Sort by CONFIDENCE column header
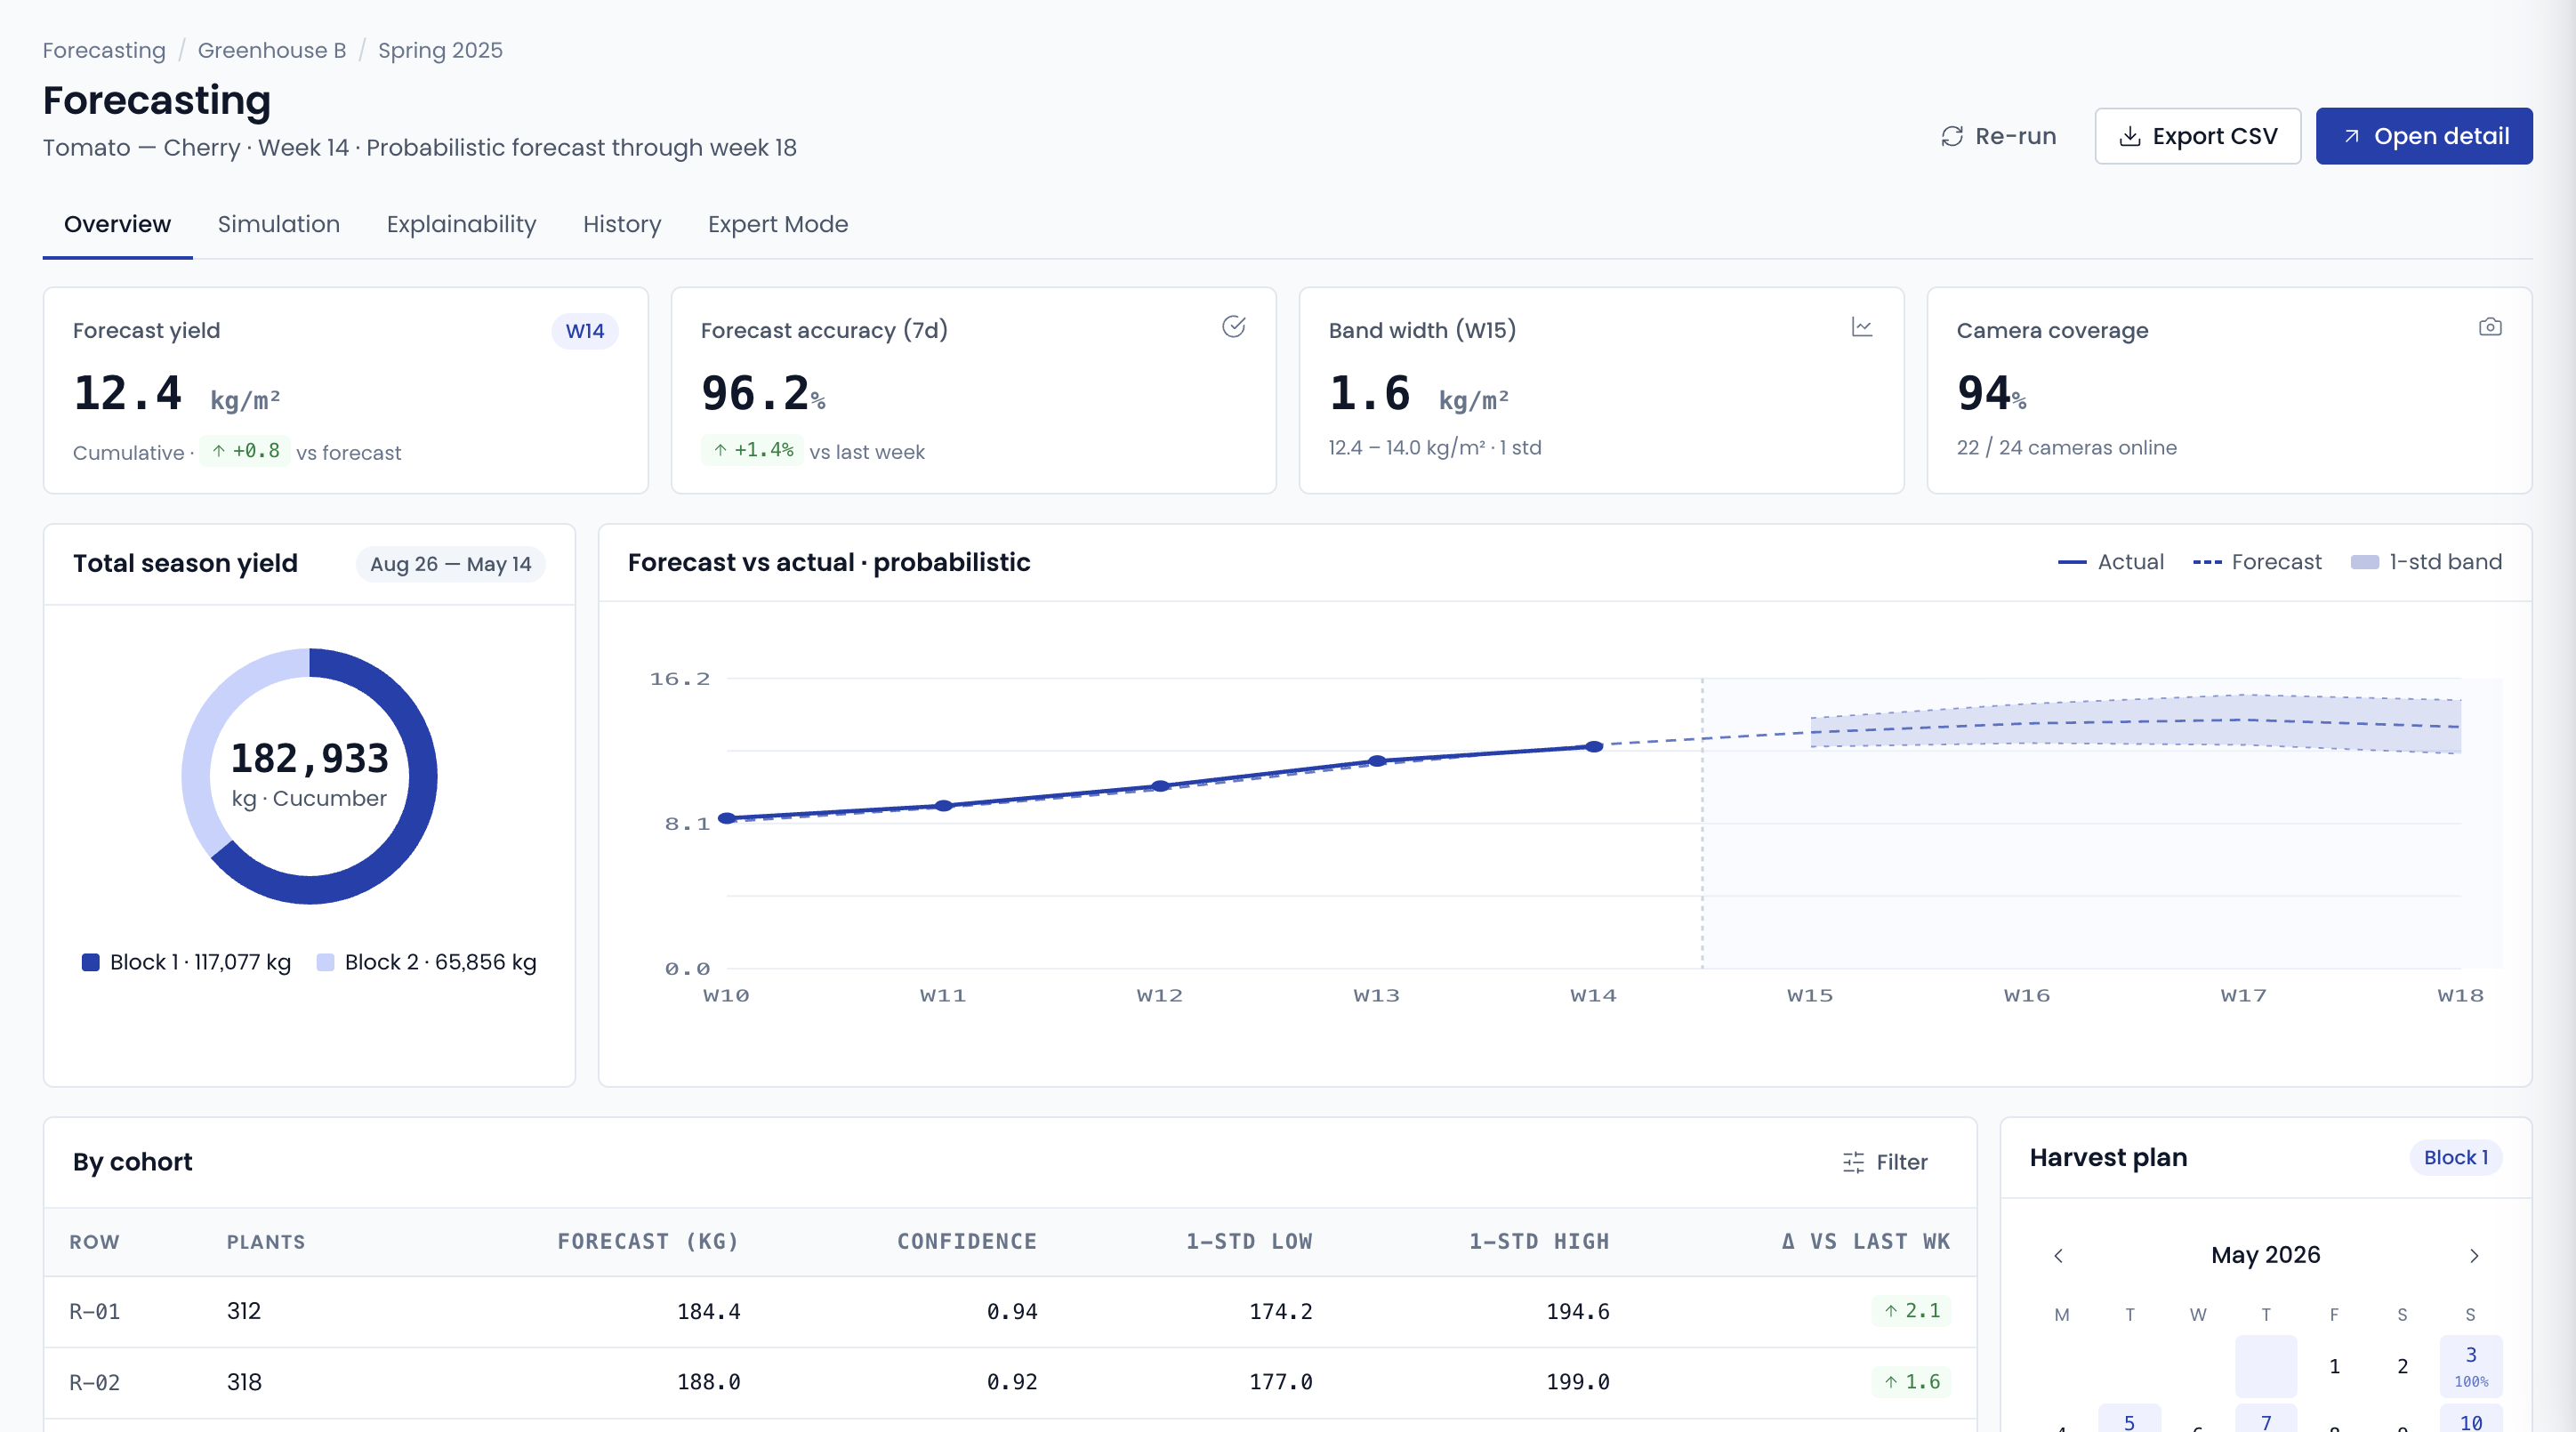The image size is (2576, 1432). (966, 1241)
